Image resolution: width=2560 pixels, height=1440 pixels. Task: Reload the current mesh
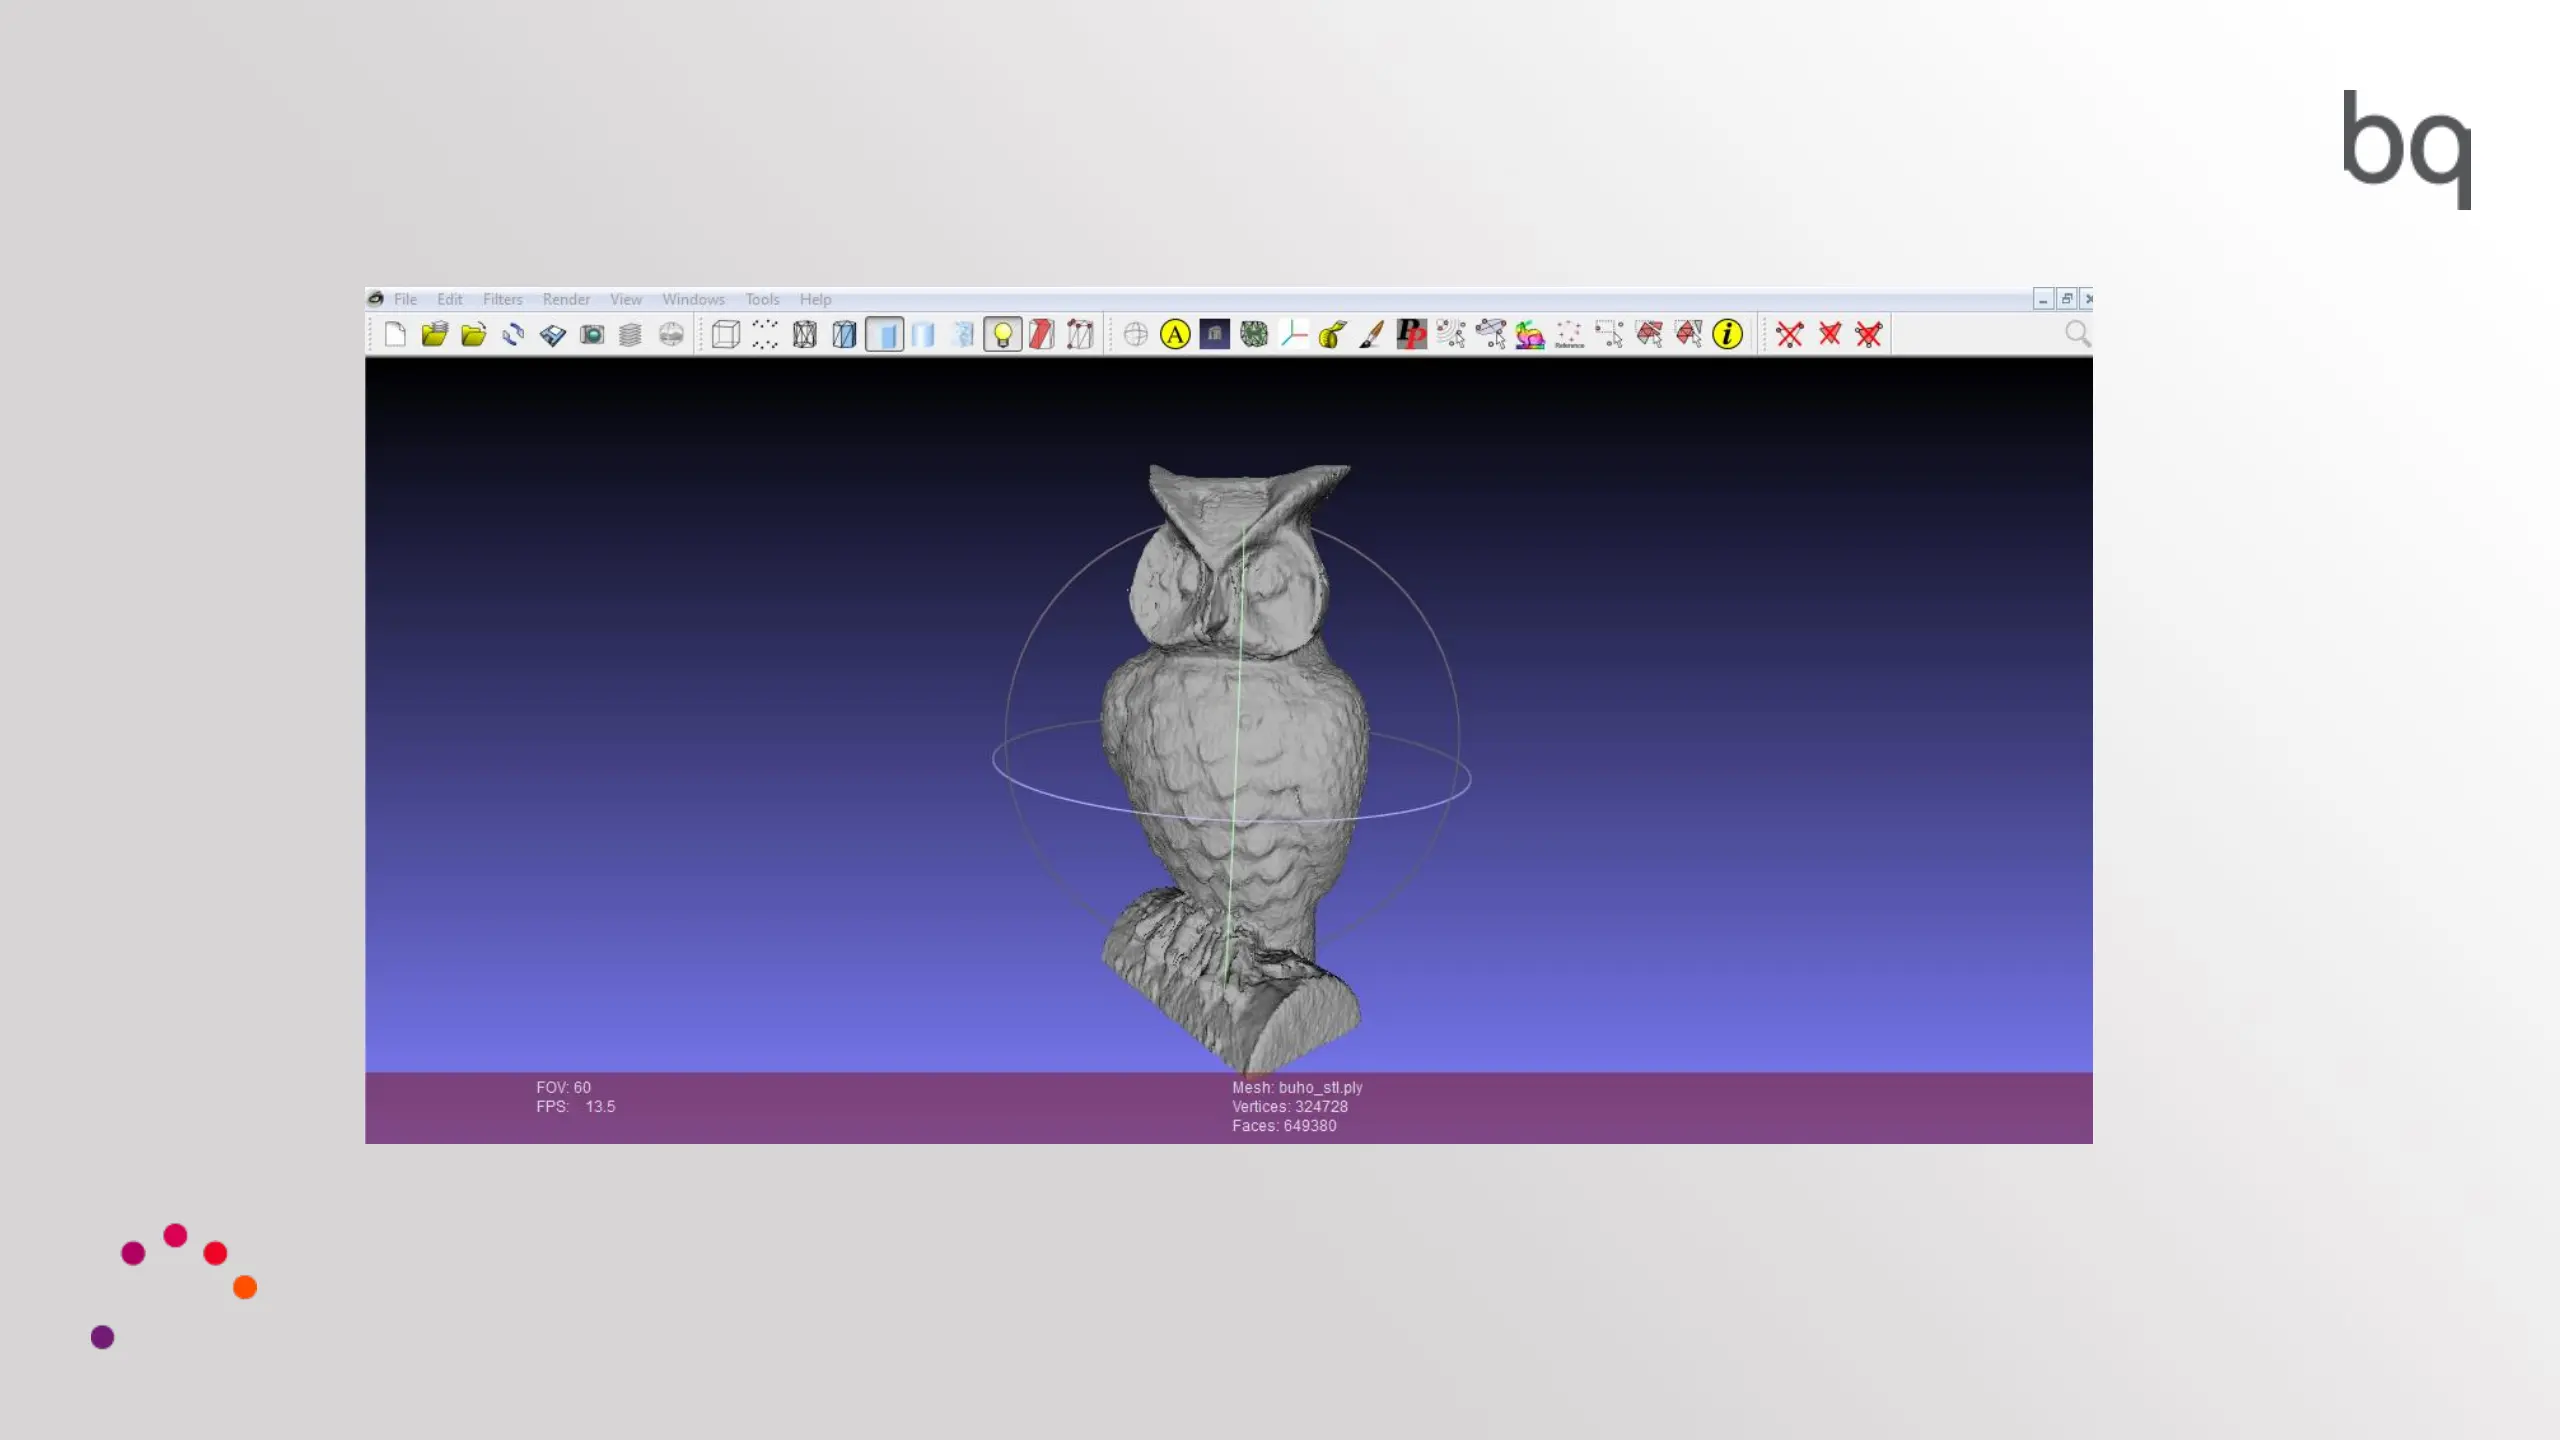[x=513, y=334]
